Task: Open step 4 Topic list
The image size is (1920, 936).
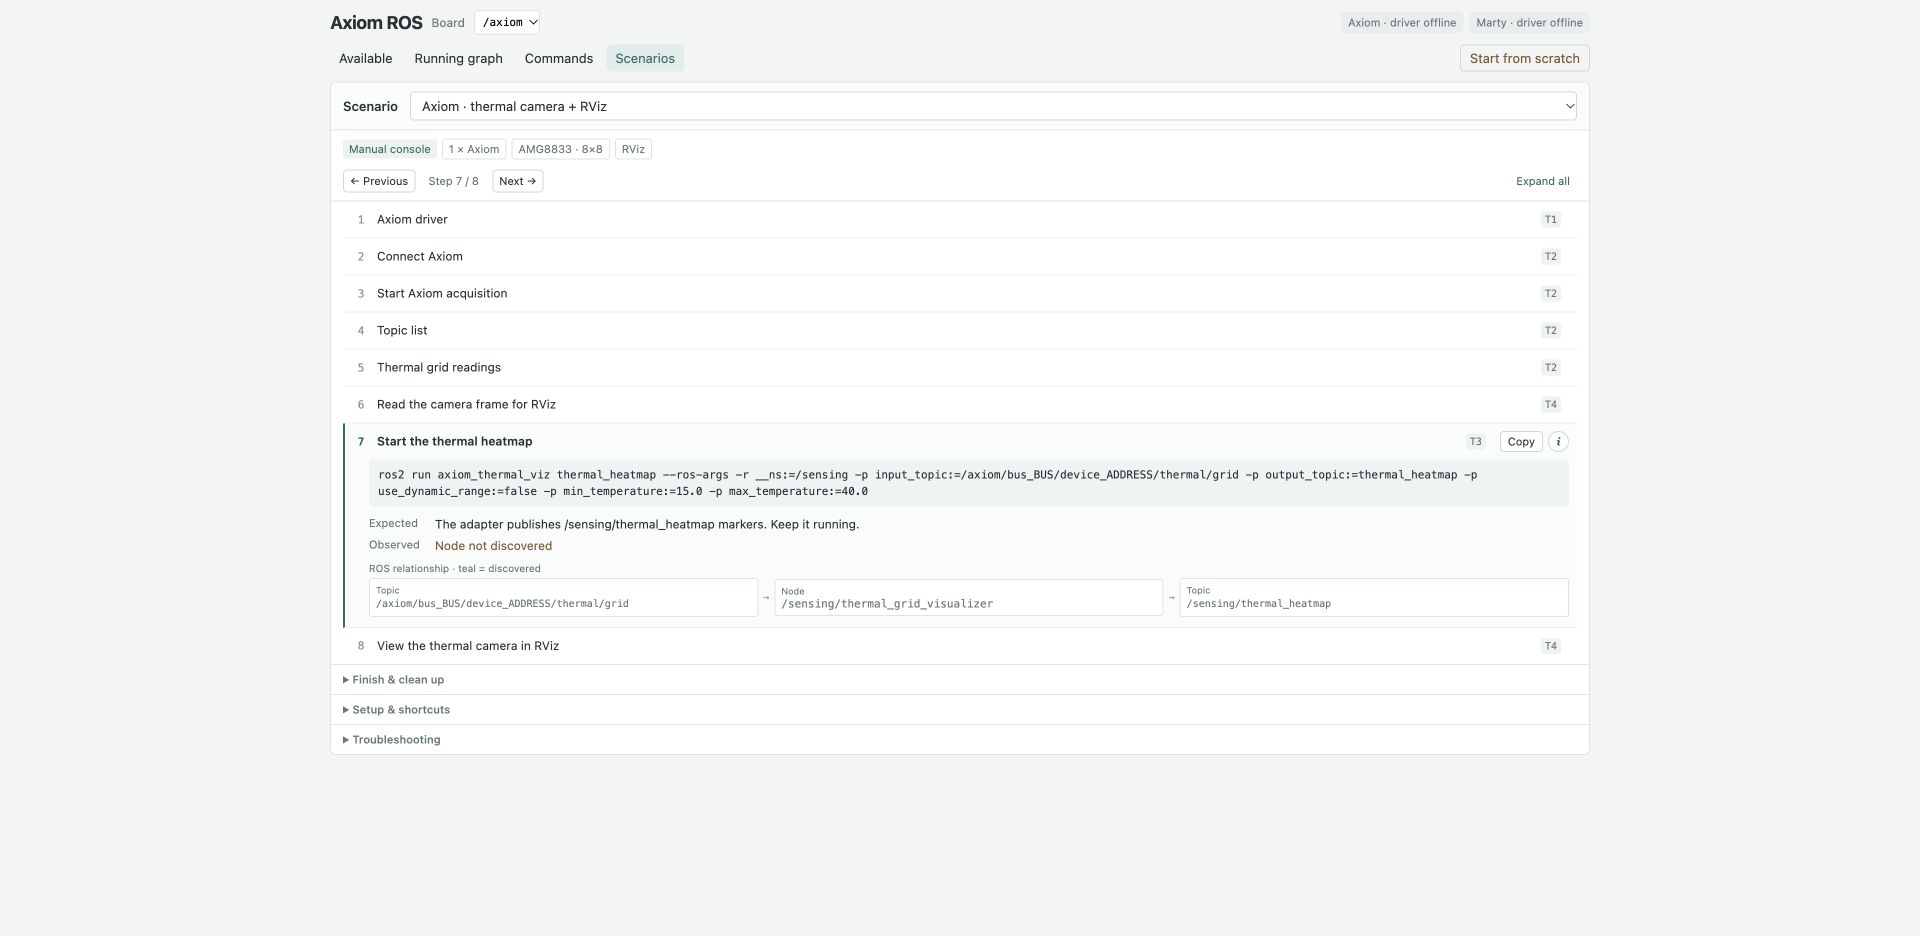Action: tap(959, 330)
